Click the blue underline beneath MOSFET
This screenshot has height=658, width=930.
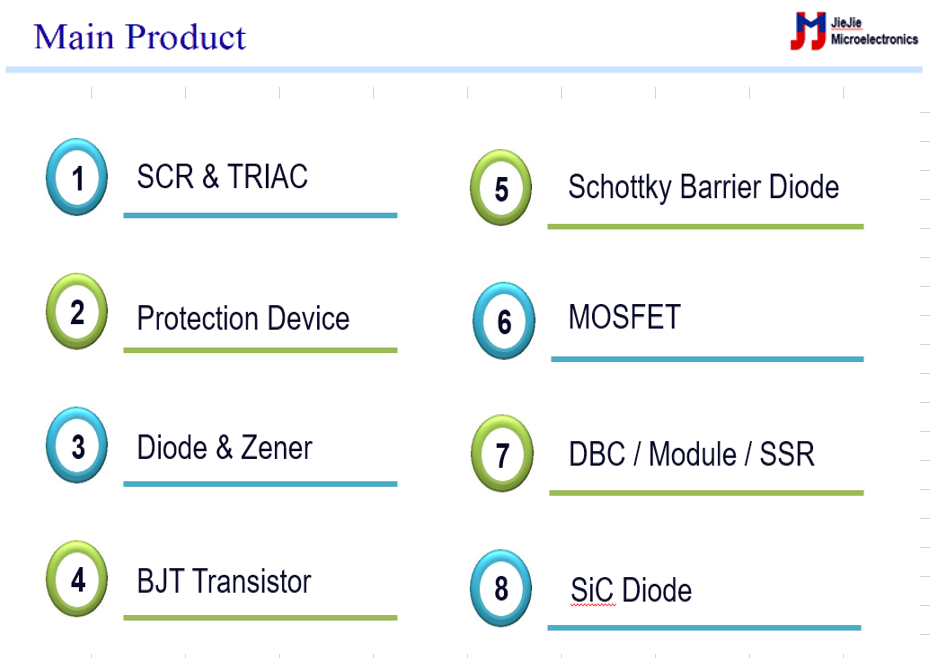(x=707, y=359)
